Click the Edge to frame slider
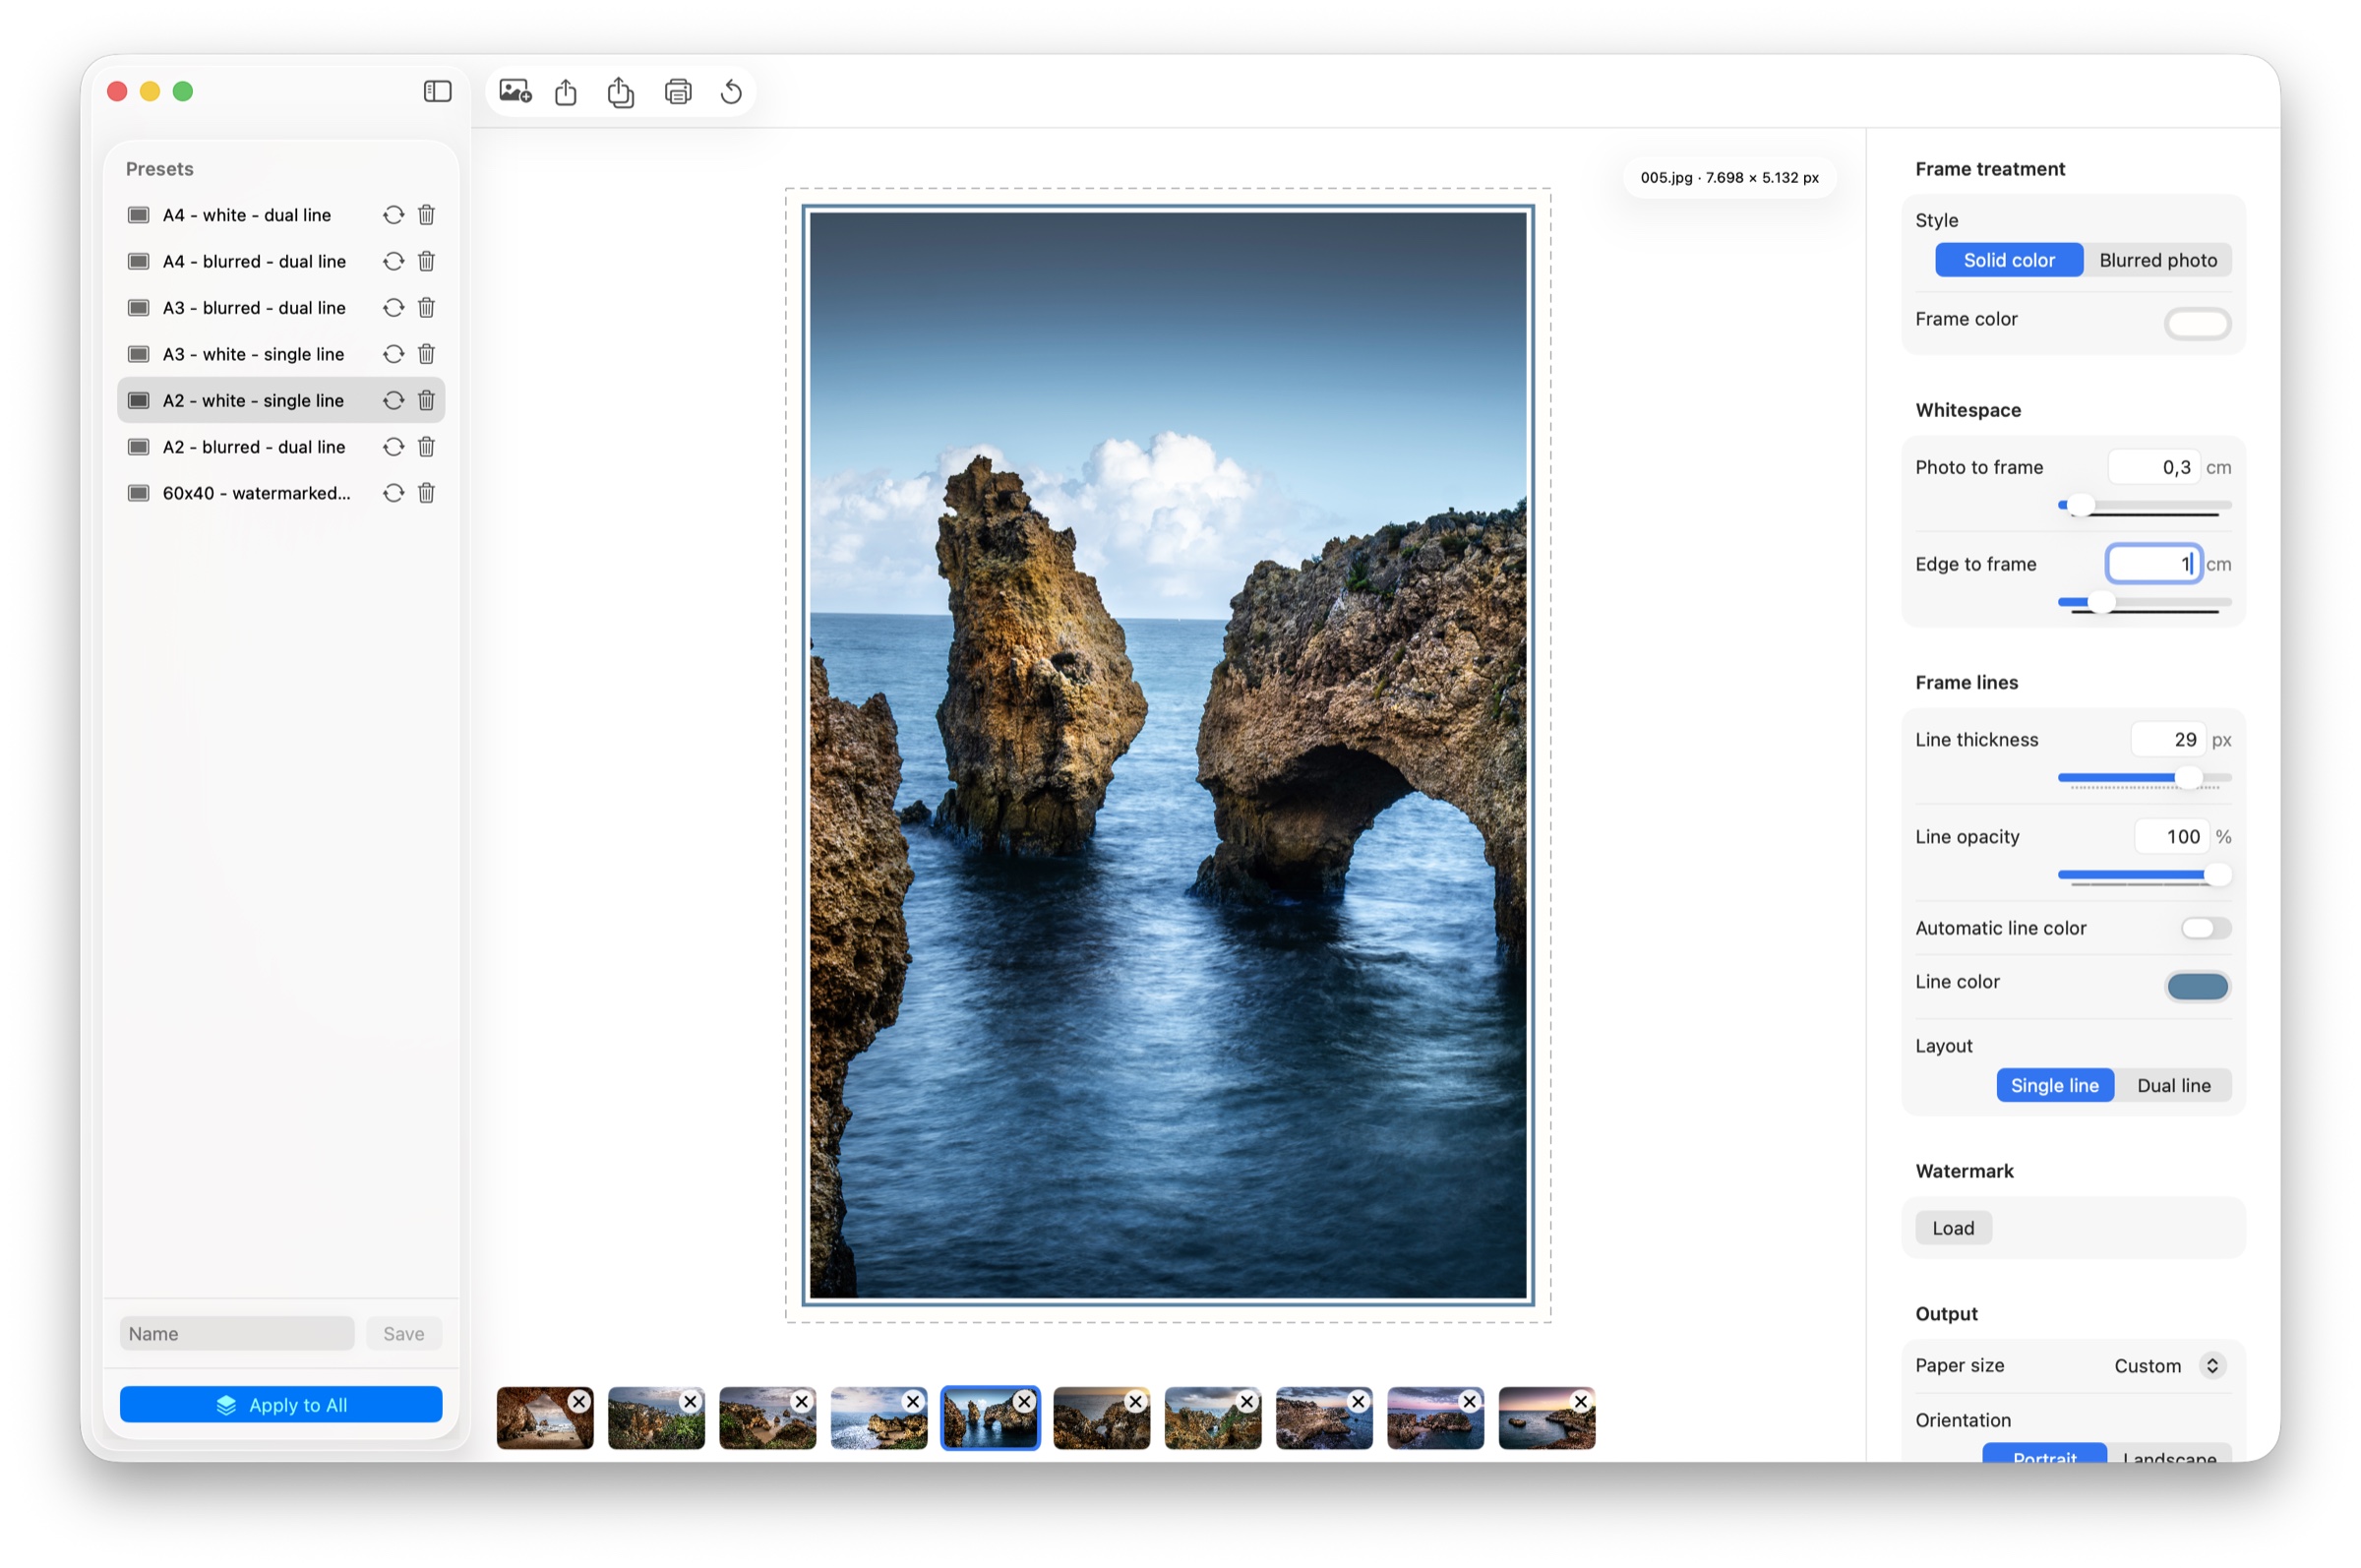 click(2144, 602)
